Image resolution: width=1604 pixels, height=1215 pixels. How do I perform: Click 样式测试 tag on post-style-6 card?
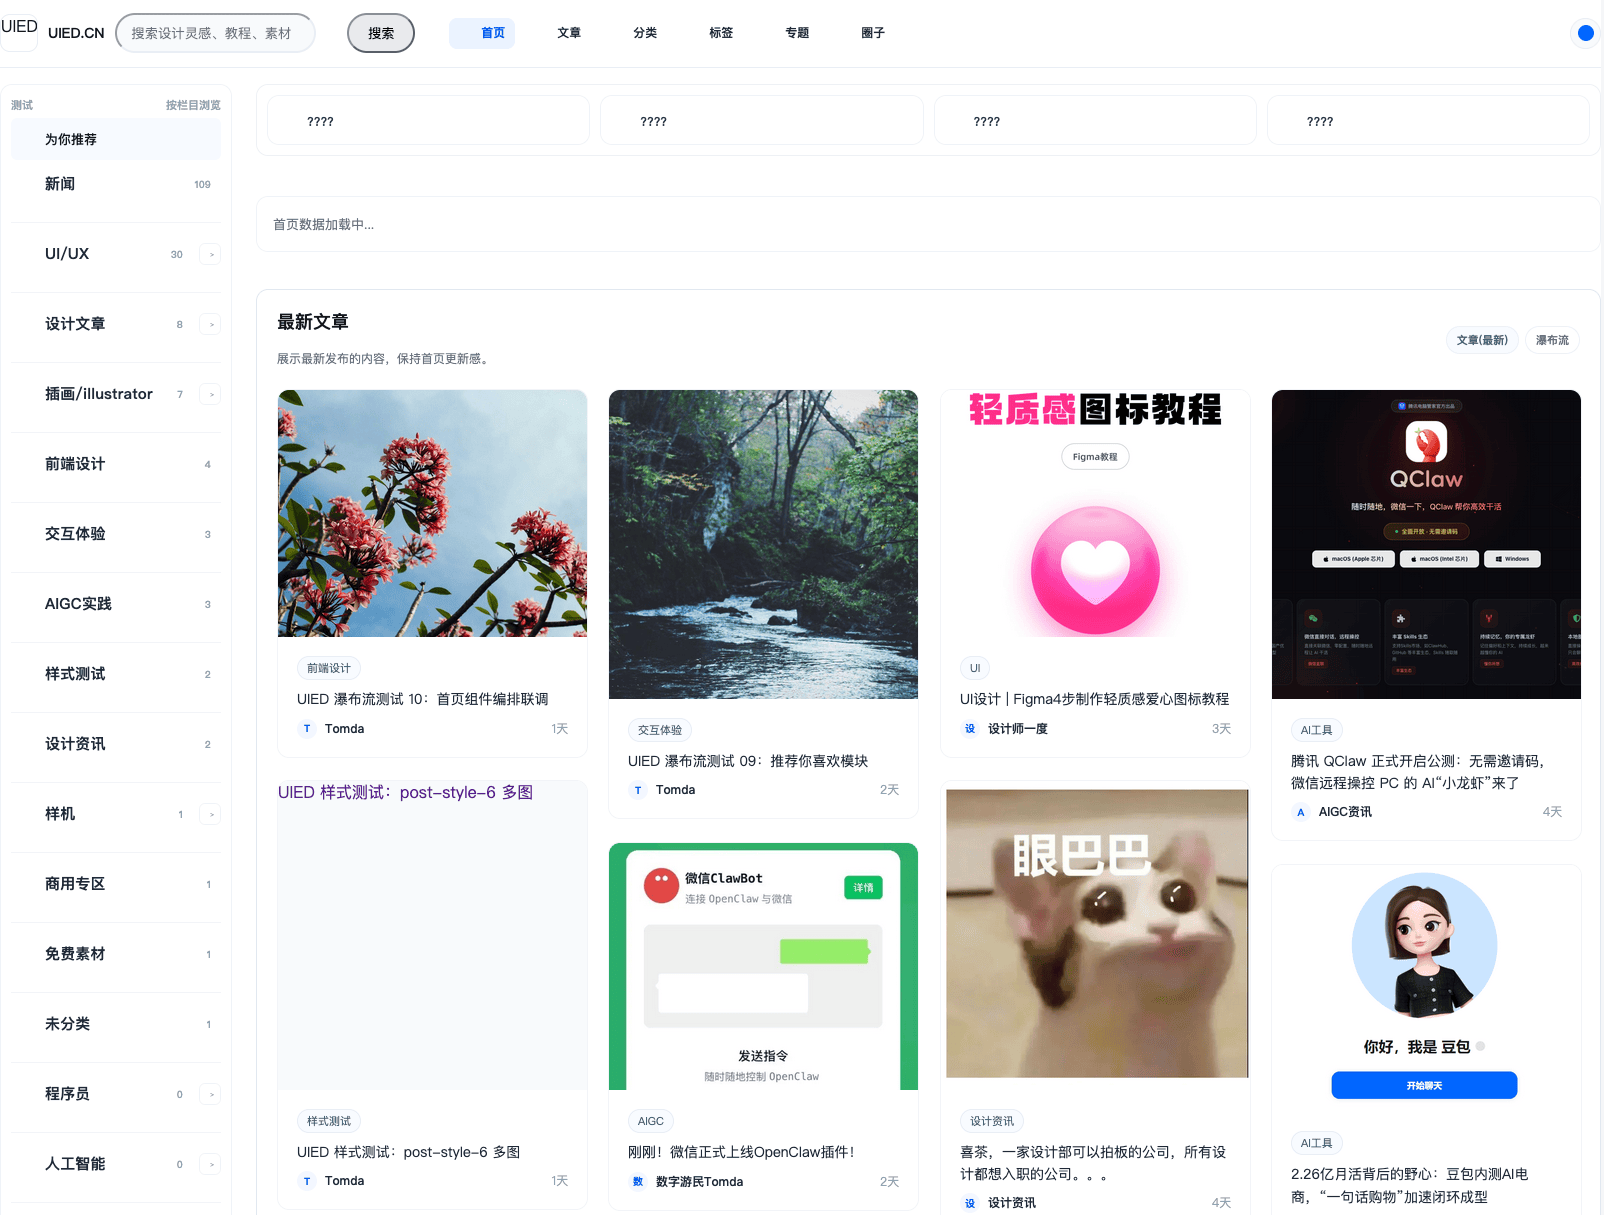[x=329, y=1121]
